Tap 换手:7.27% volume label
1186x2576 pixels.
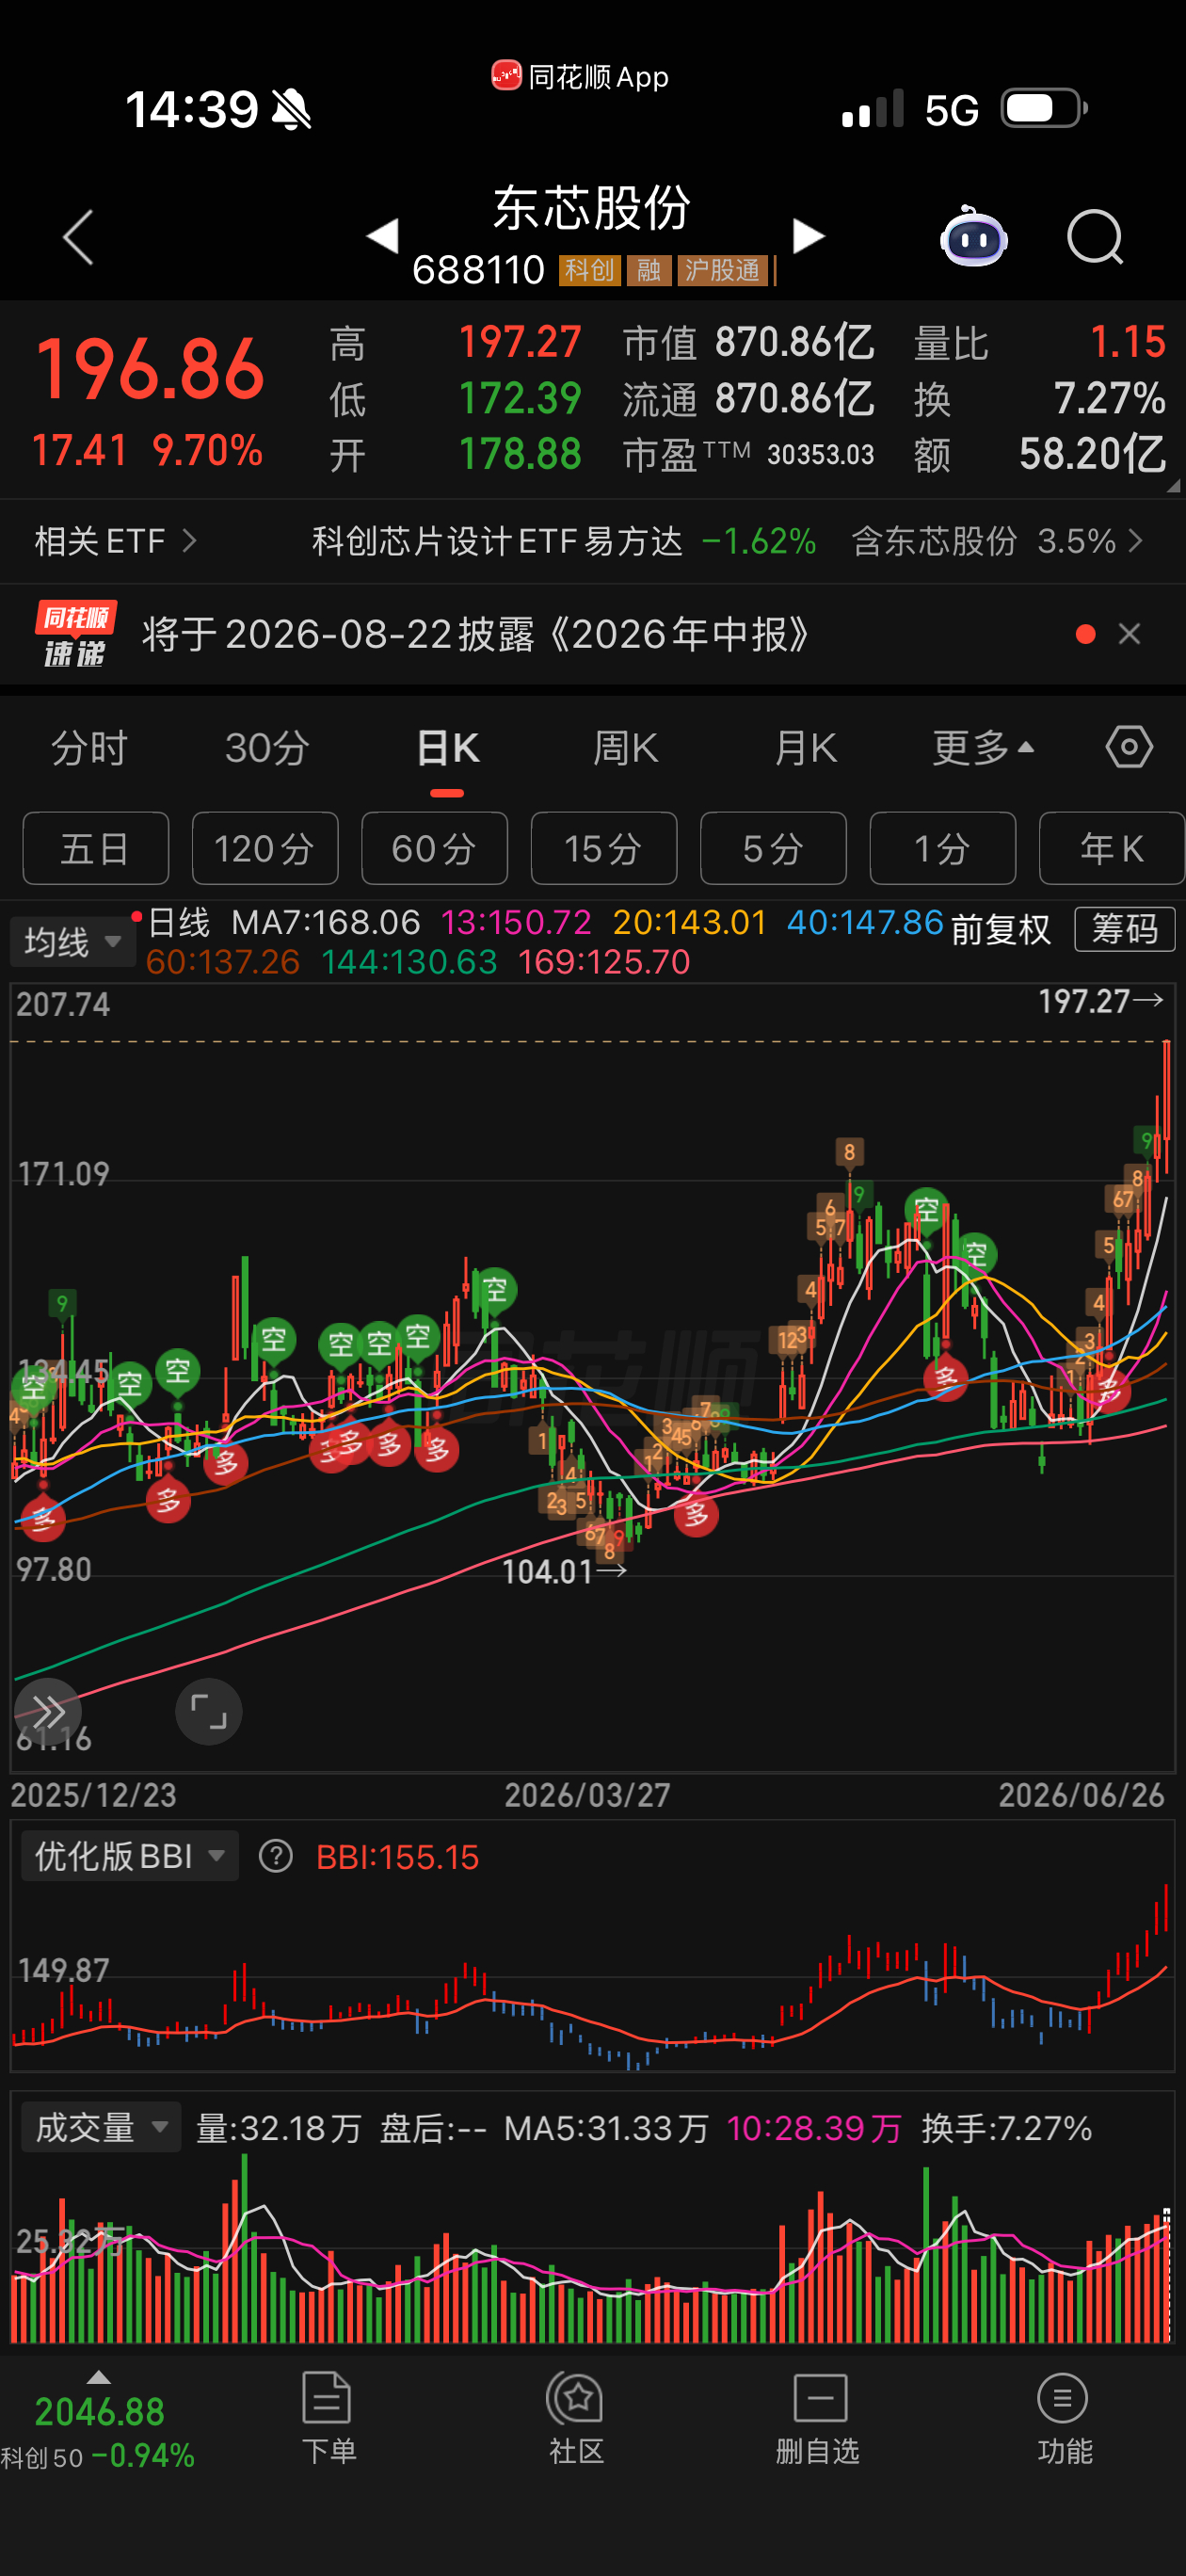point(1006,2128)
